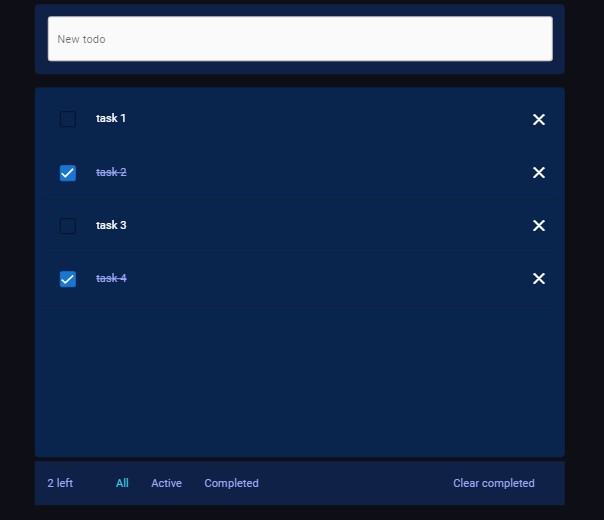Focus the New todo input field
604x520 pixels.
(x=300, y=39)
